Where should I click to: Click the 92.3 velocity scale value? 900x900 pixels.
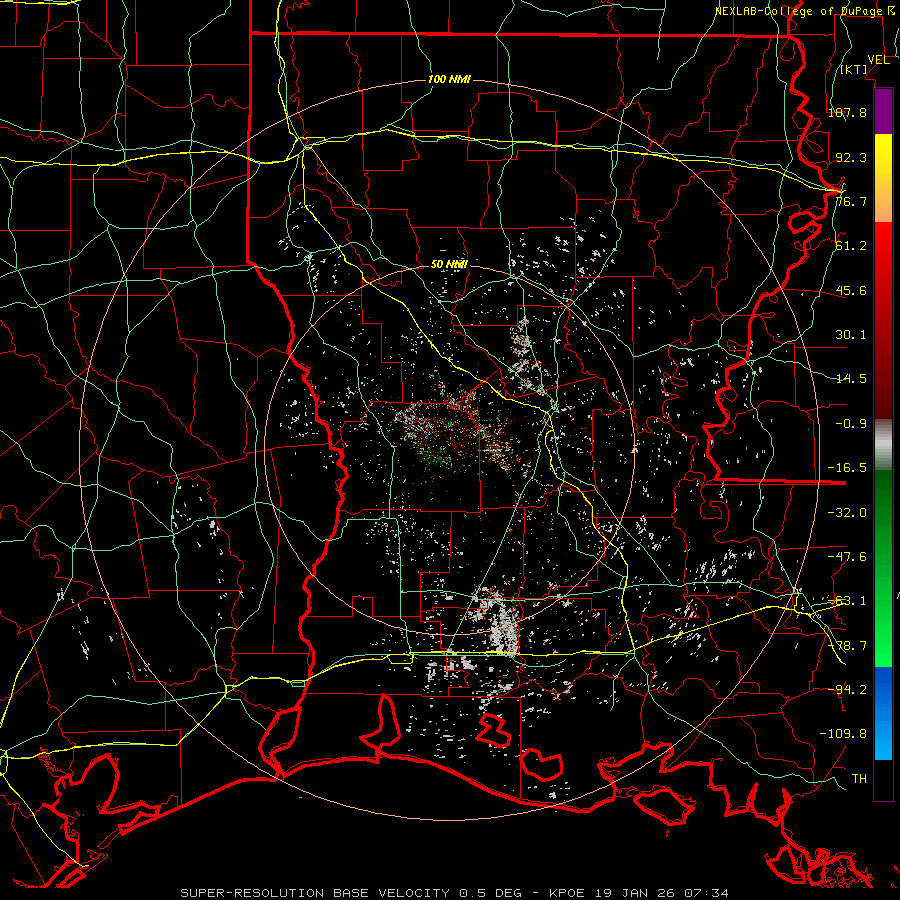(851, 157)
